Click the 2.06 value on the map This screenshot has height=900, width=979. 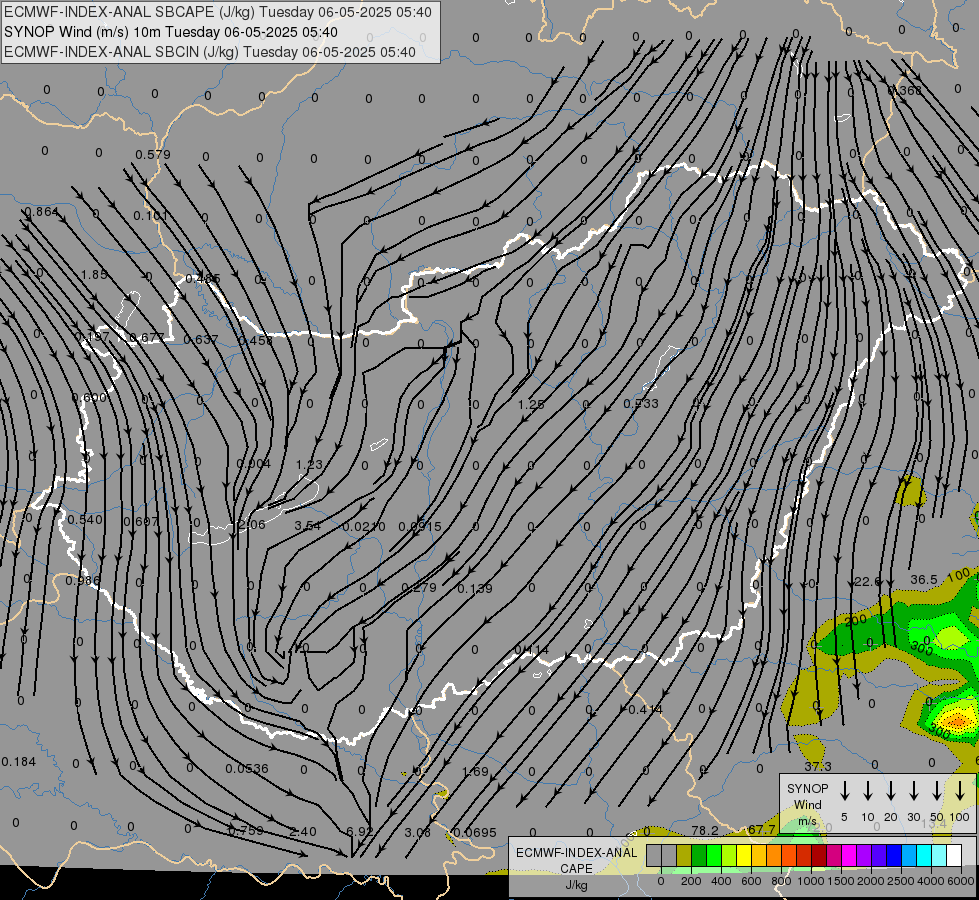click(x=252, y=525)
